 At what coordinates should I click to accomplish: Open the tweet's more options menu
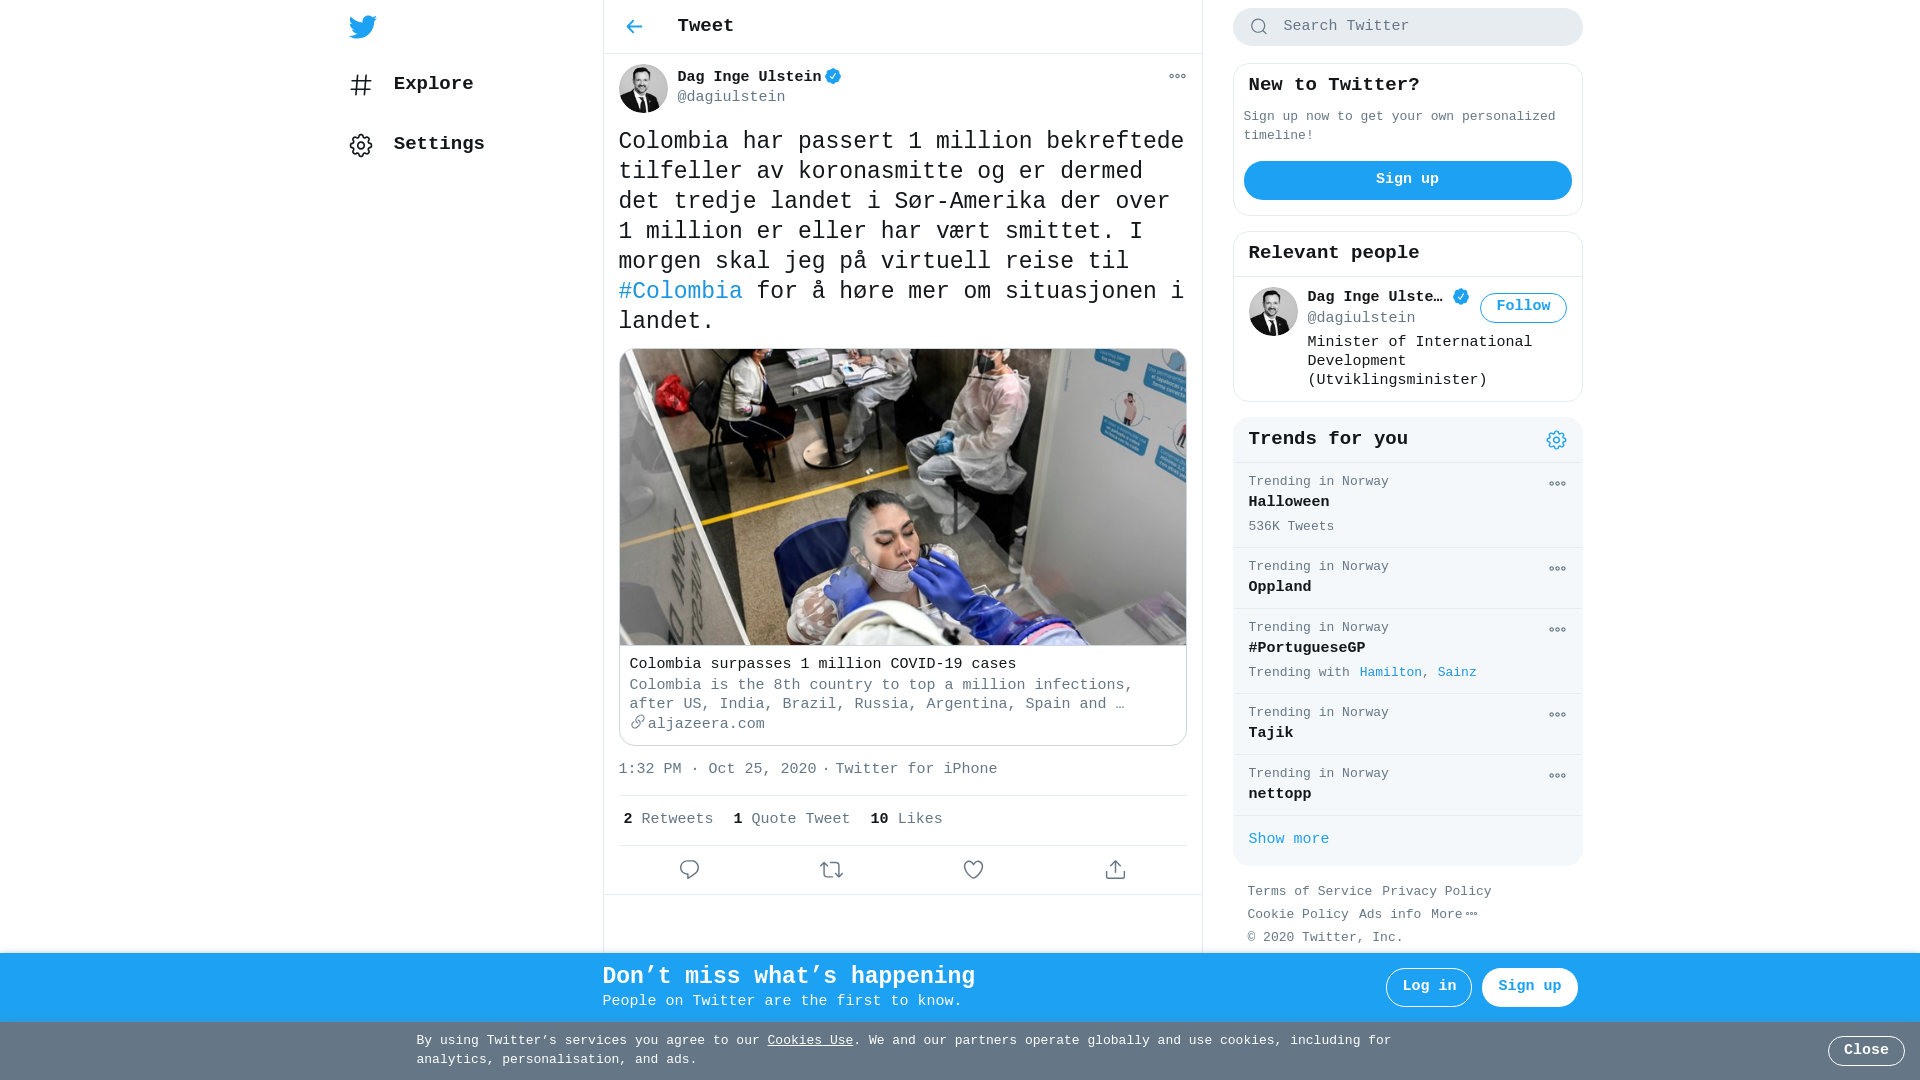(x=1177, y=77)
